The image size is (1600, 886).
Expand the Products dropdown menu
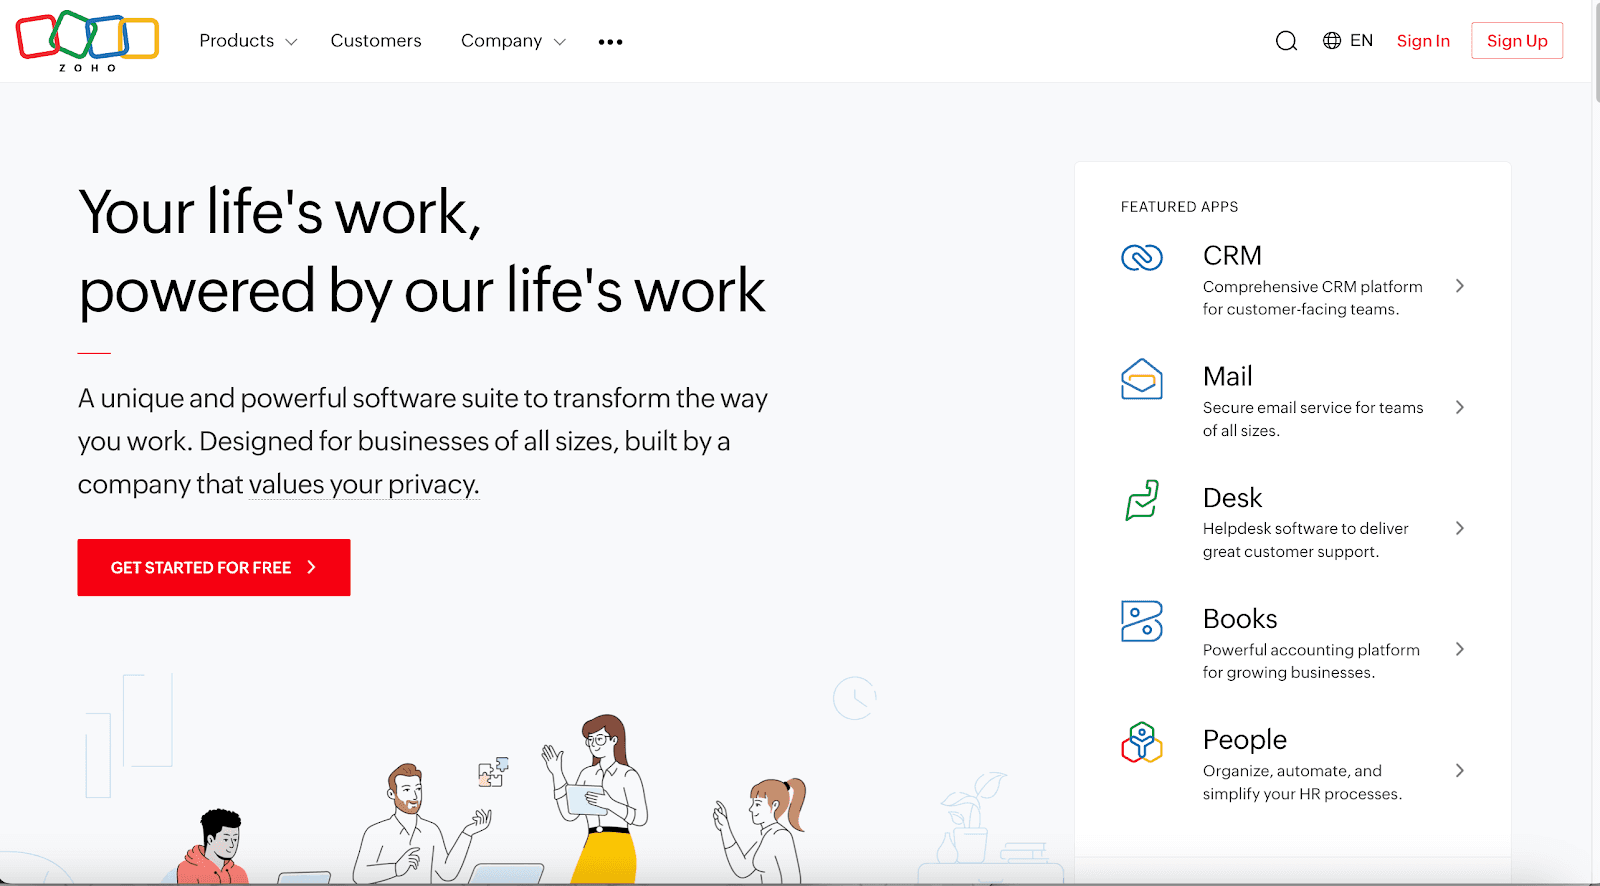coord(248,41)
